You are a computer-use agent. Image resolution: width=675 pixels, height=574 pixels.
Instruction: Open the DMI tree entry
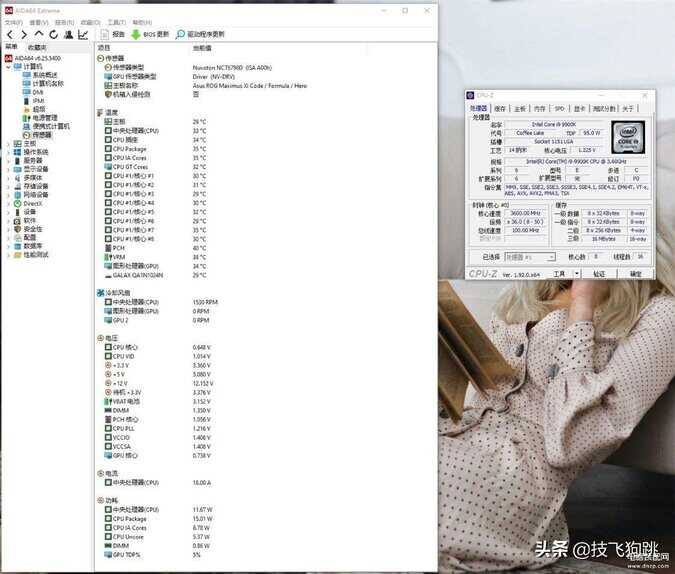[x=38, y=92]
